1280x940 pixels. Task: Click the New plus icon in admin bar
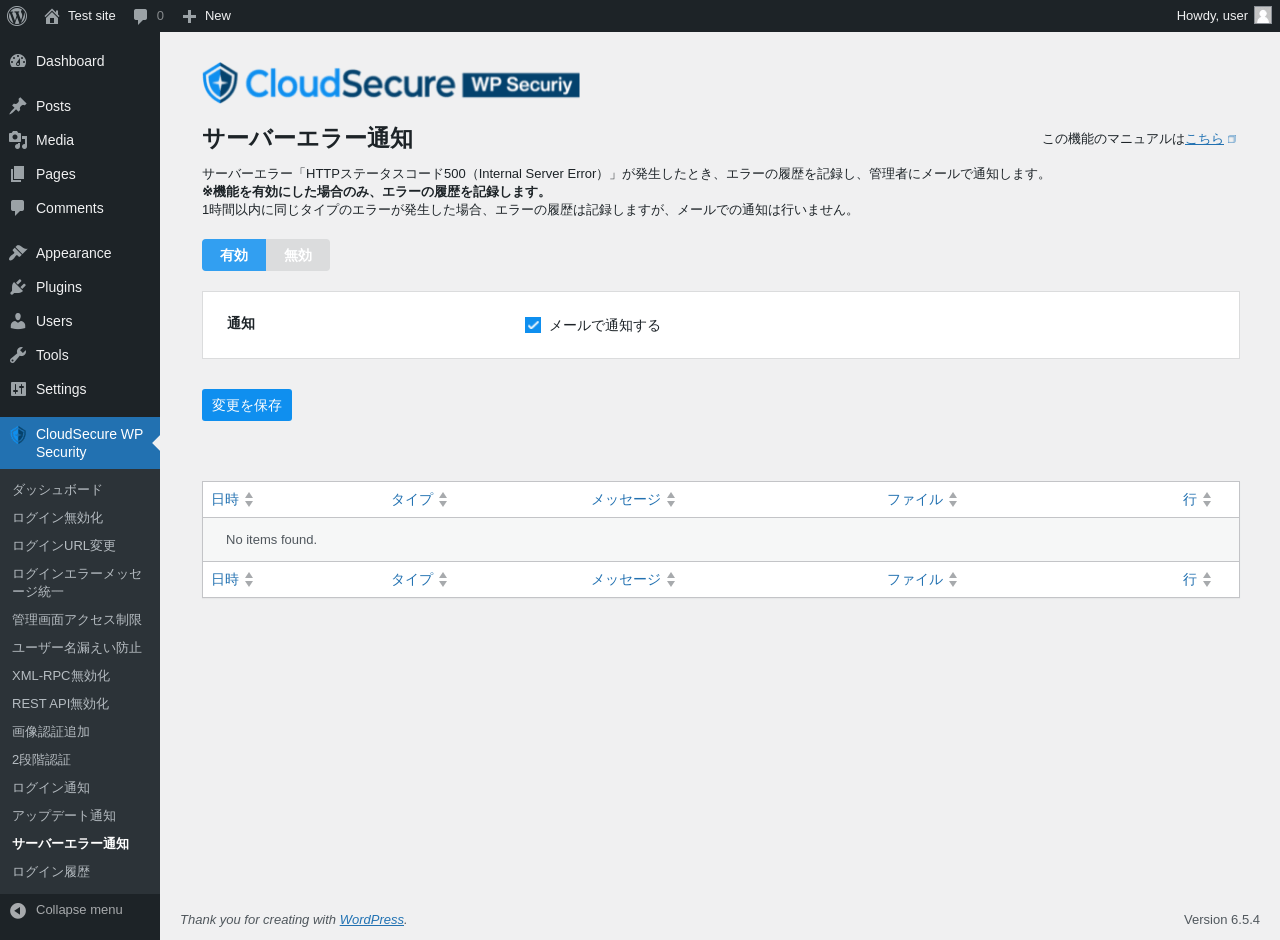tap(189, 16)
